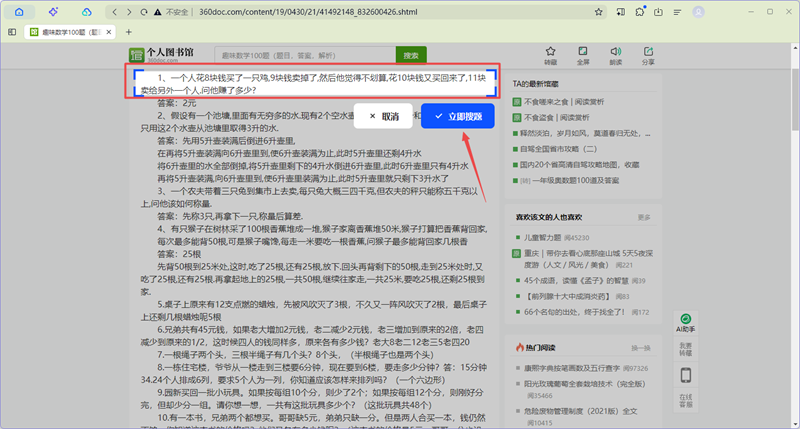800x429 pixels.
Task: Open link 45个成语，读懂《孟子》的智慧
Action: (576, 281)
